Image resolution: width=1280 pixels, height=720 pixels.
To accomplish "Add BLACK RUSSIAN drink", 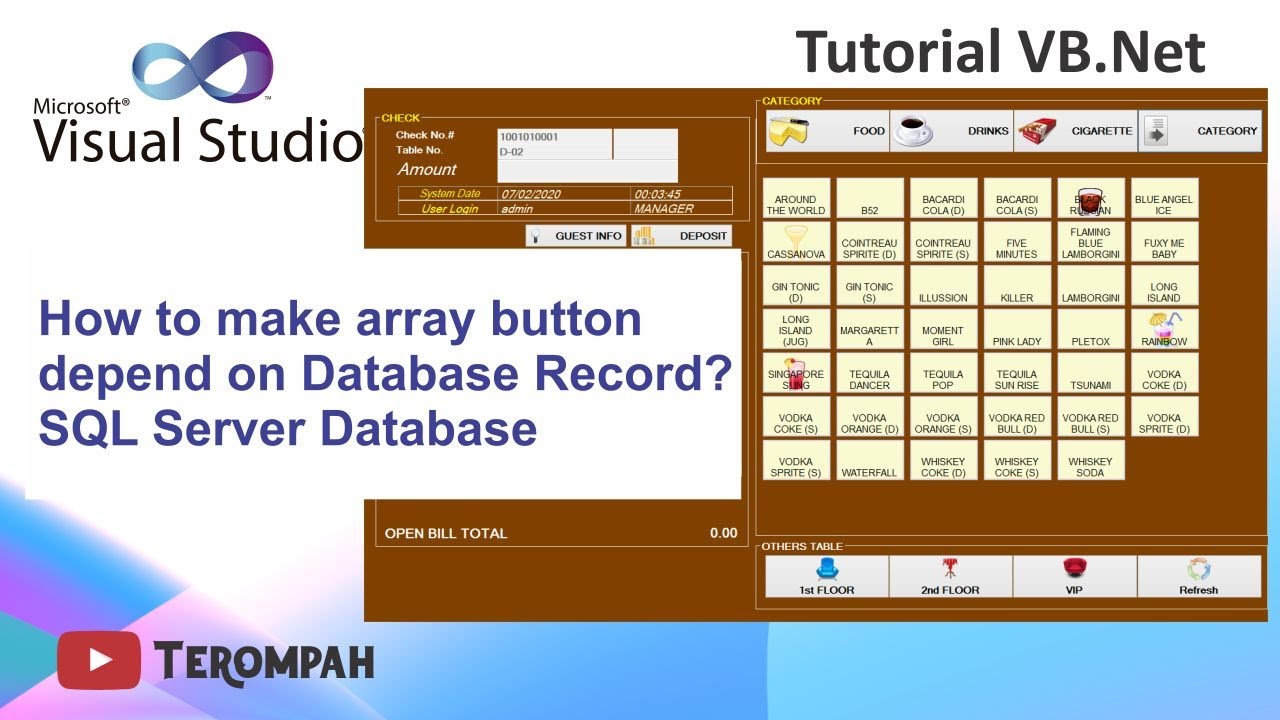I will pos(1091,198).
